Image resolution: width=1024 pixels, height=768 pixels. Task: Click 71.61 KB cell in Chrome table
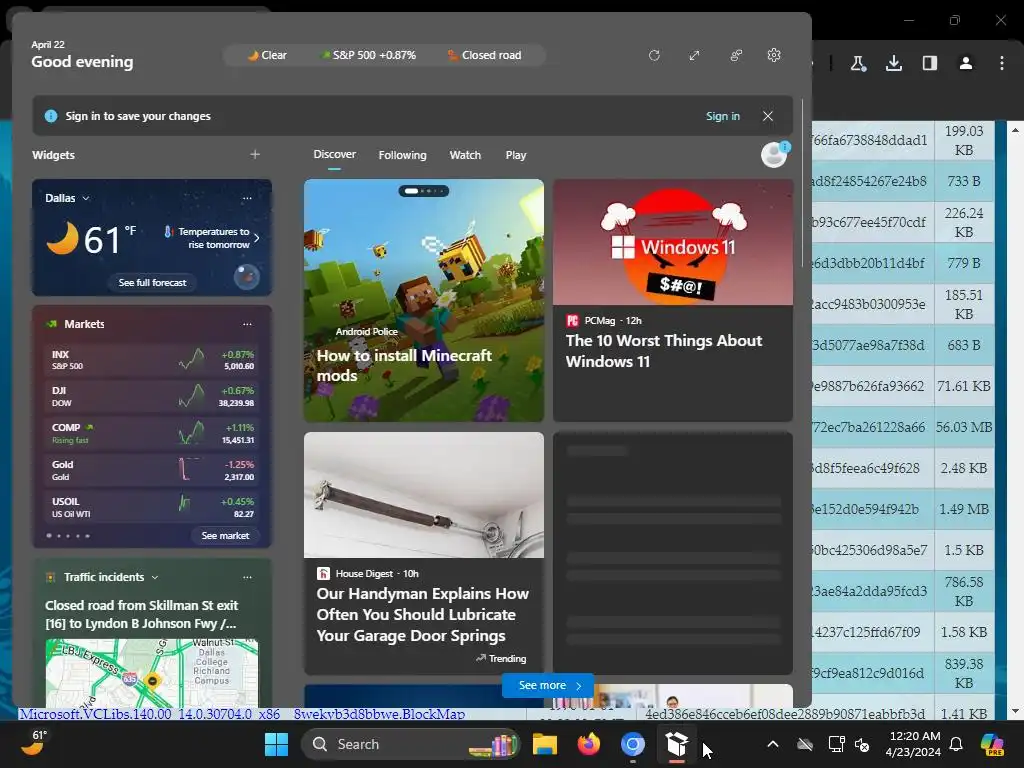pos(964,386)
